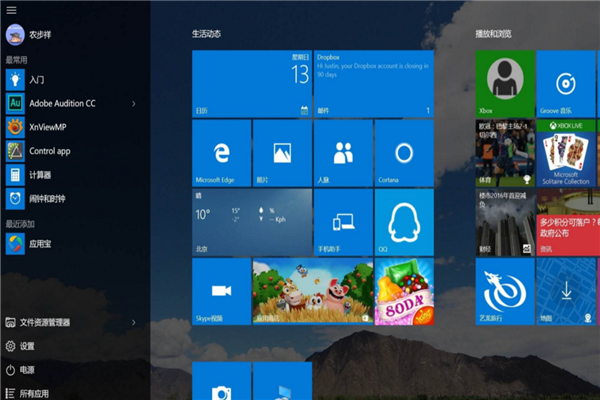Open the Skype视频 tile
The width and height of the screenshot is (600, 400).
pos(222,291)
